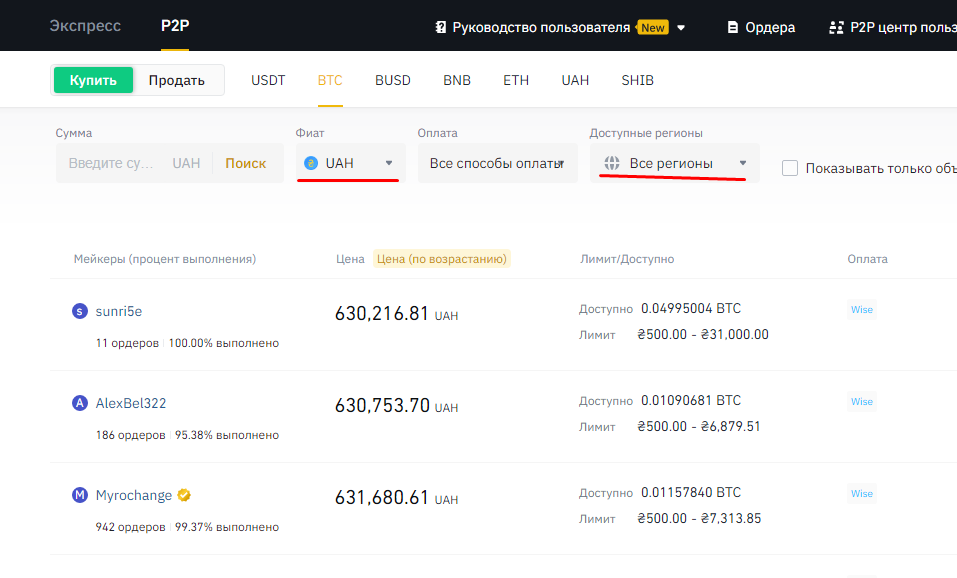Click the globe icon in regions selector

click(x=612, y=163)
